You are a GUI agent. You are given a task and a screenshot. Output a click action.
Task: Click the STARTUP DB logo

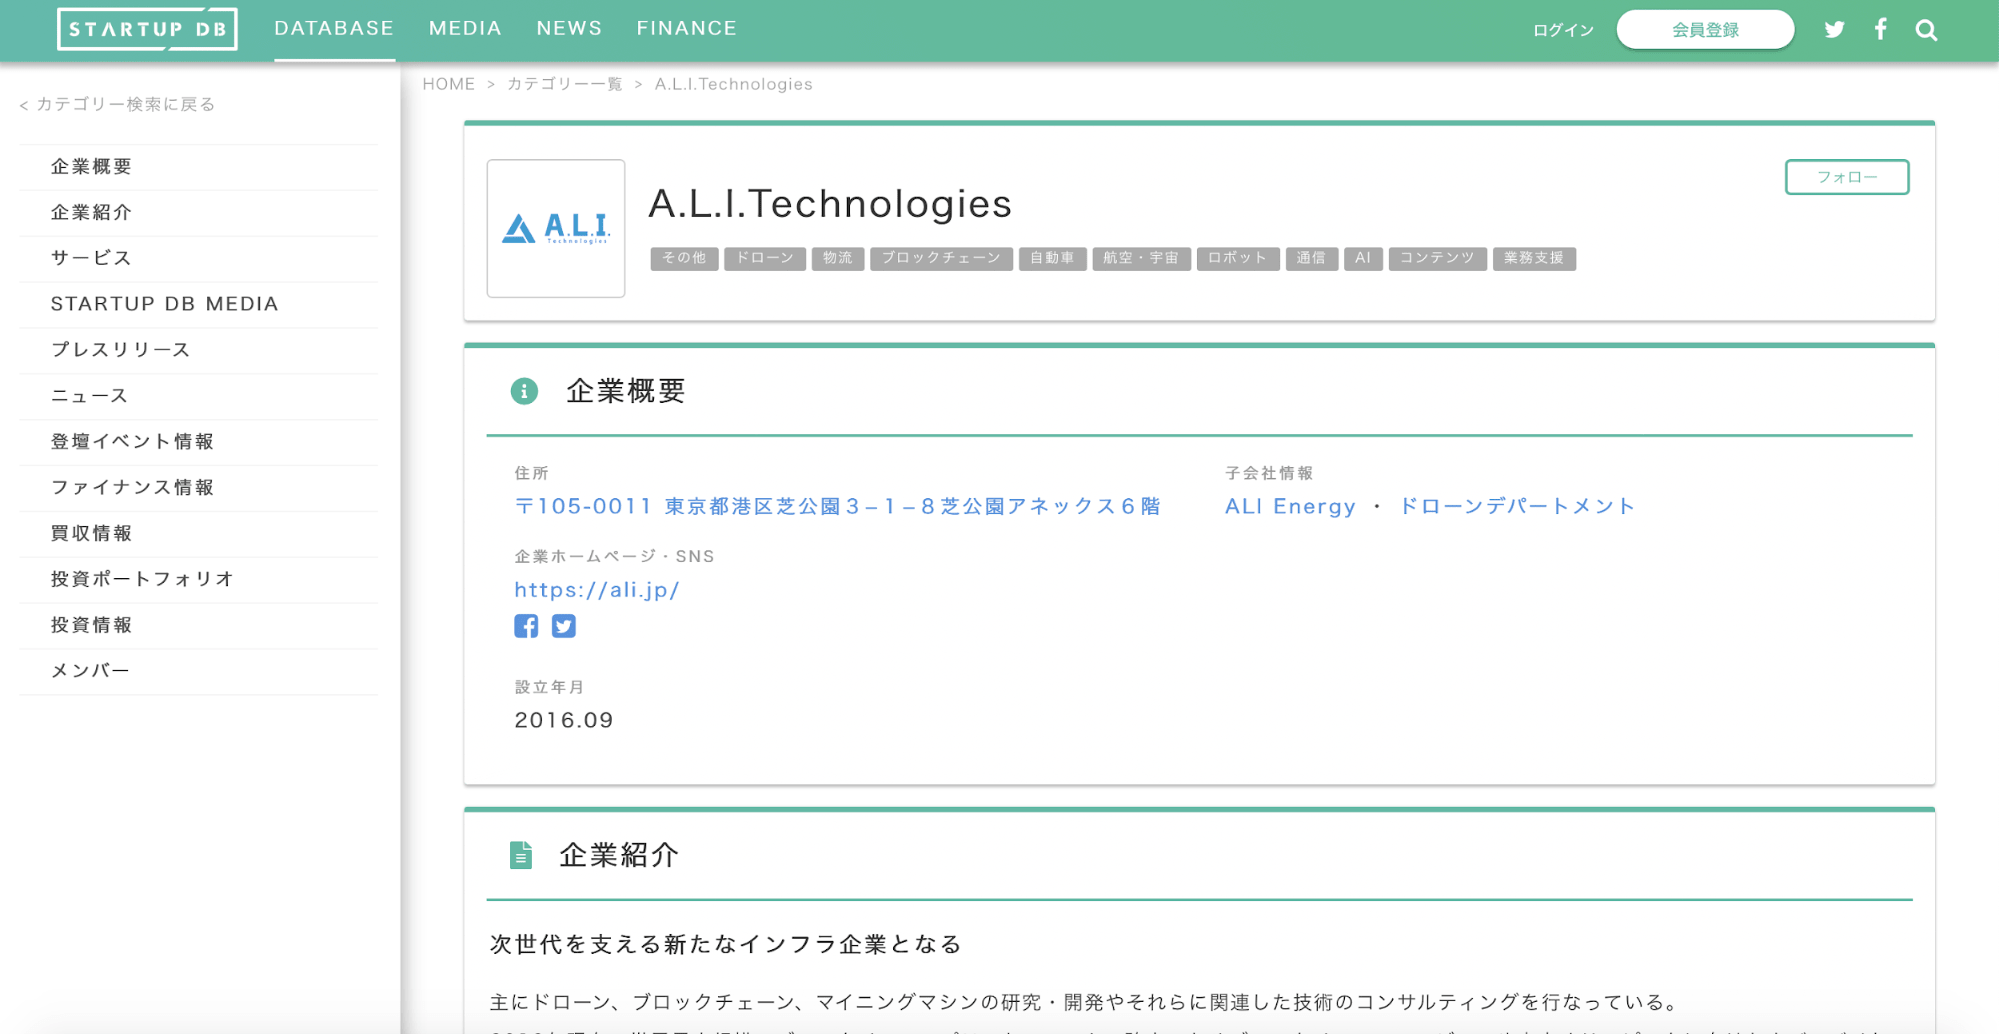click(x=147, y=29)
